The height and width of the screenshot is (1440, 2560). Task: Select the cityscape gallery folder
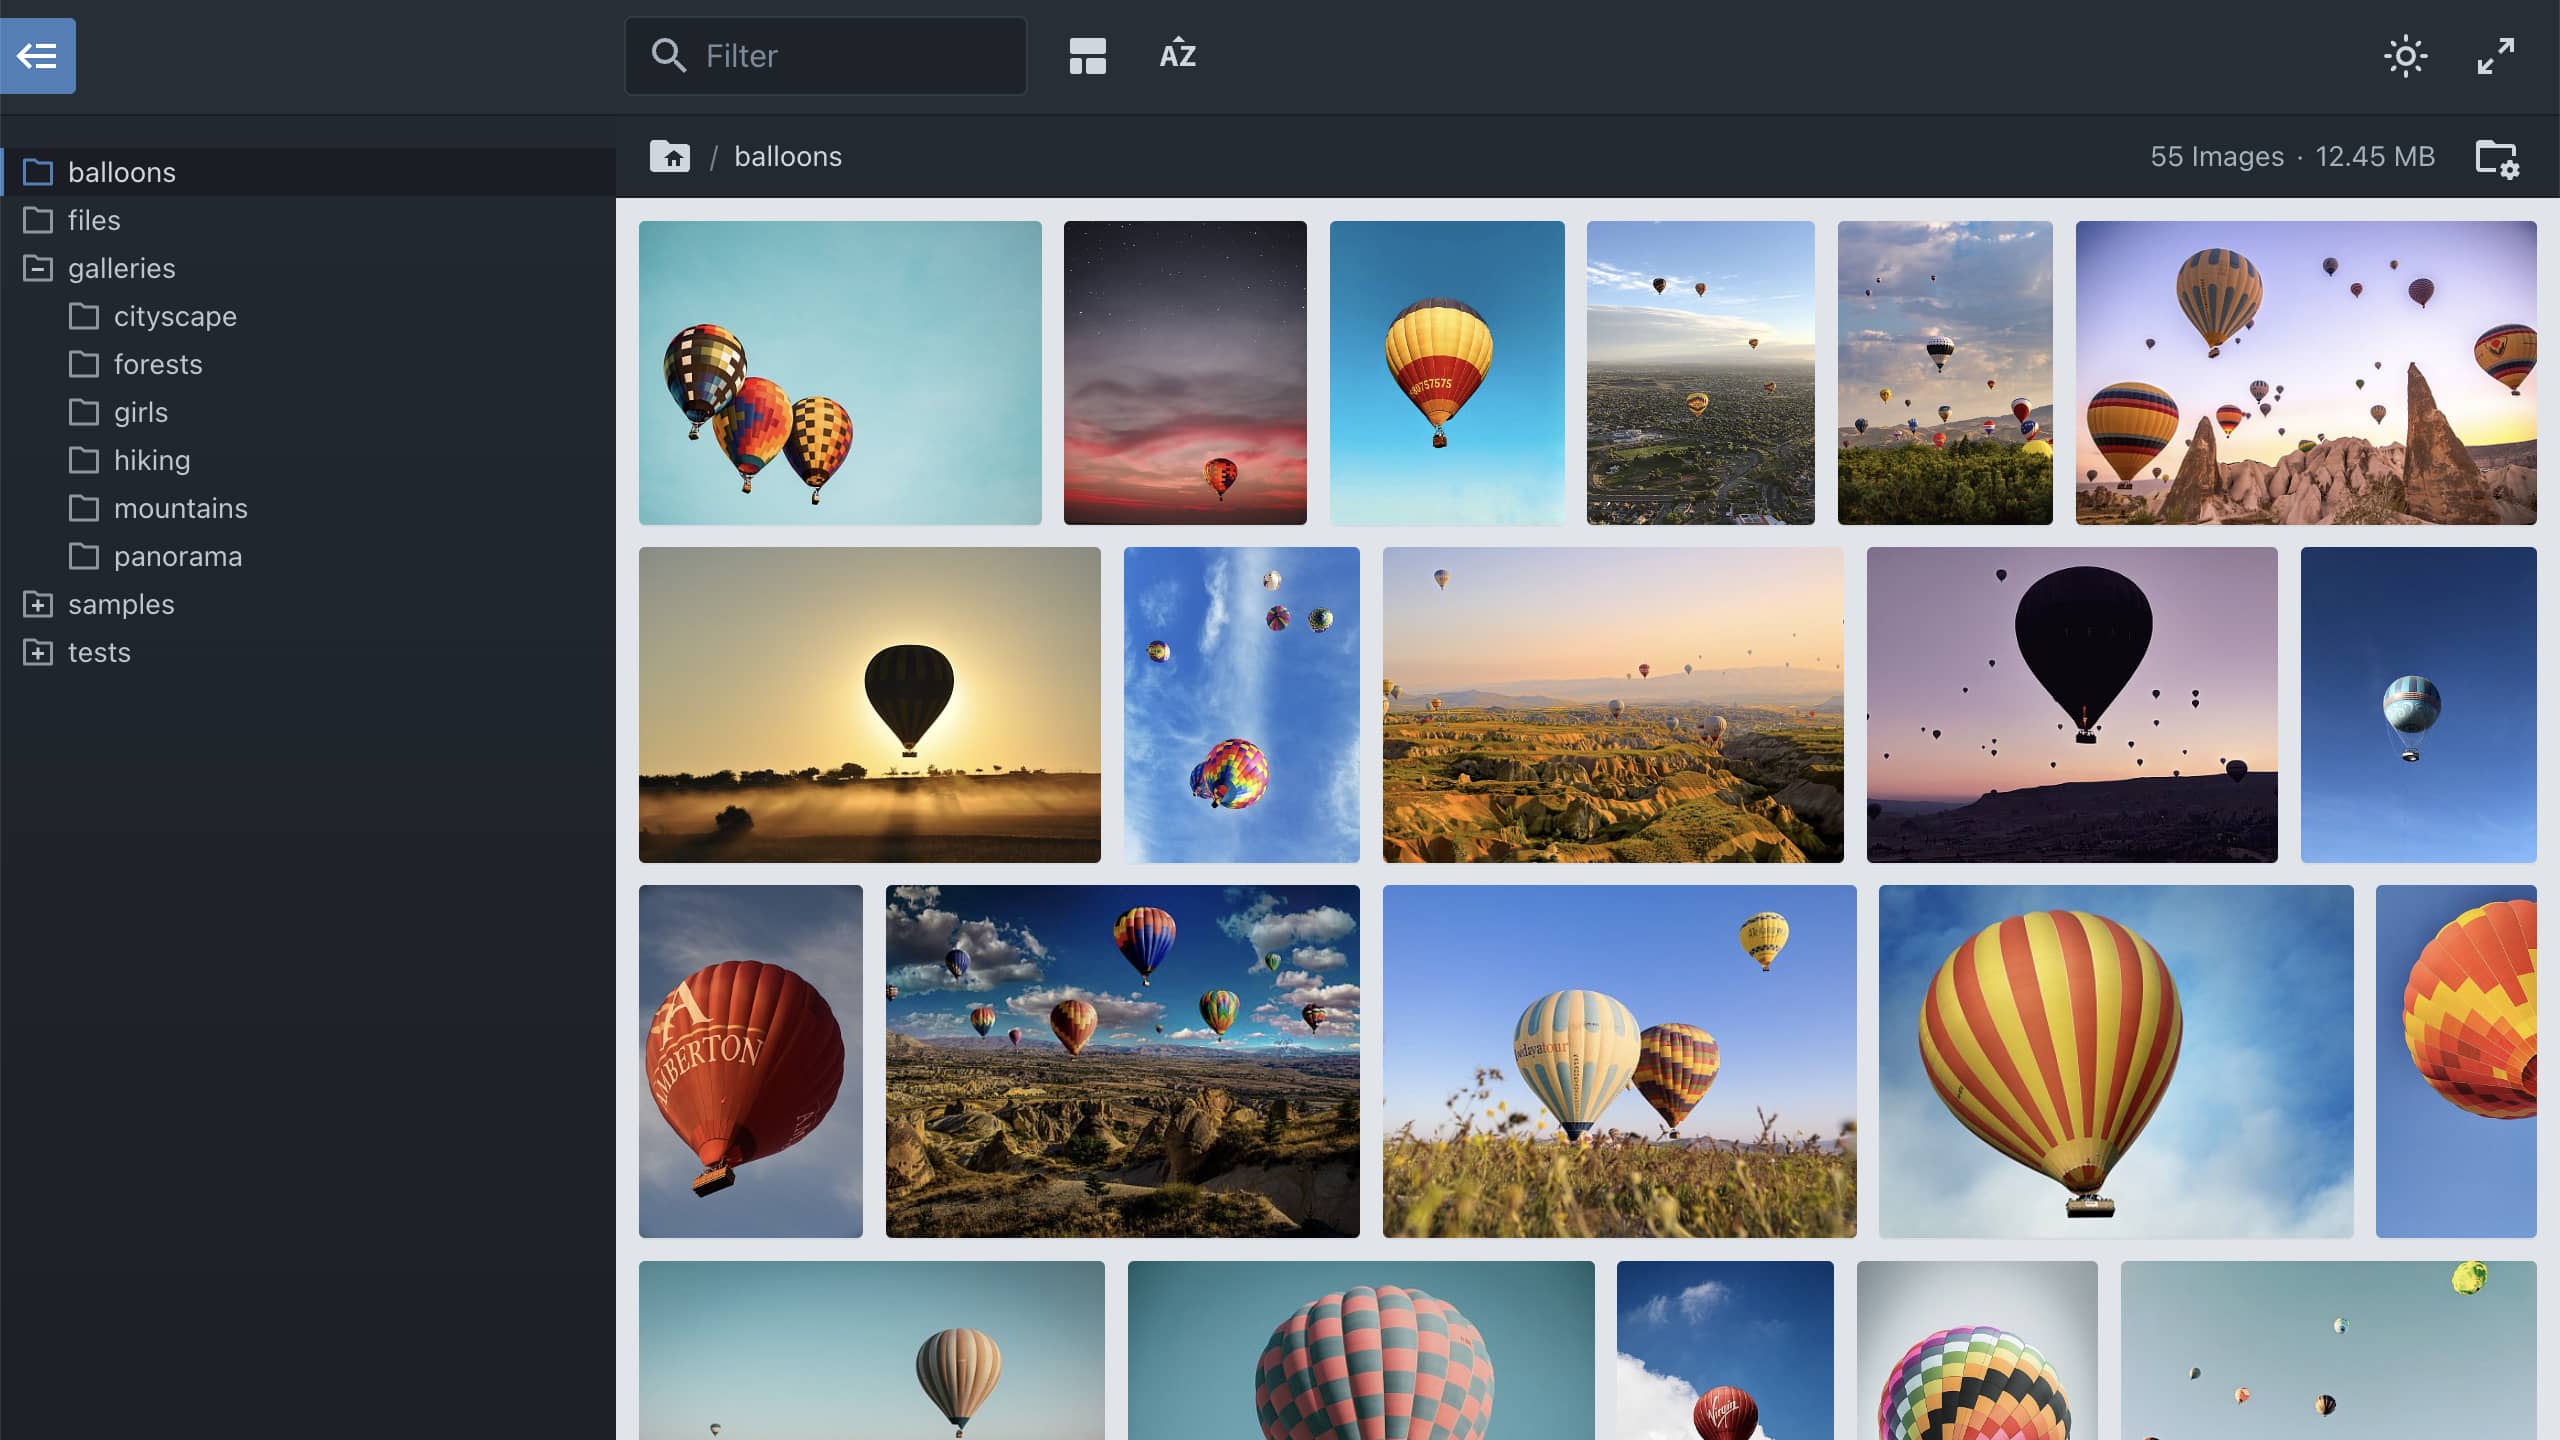point(176,316)
